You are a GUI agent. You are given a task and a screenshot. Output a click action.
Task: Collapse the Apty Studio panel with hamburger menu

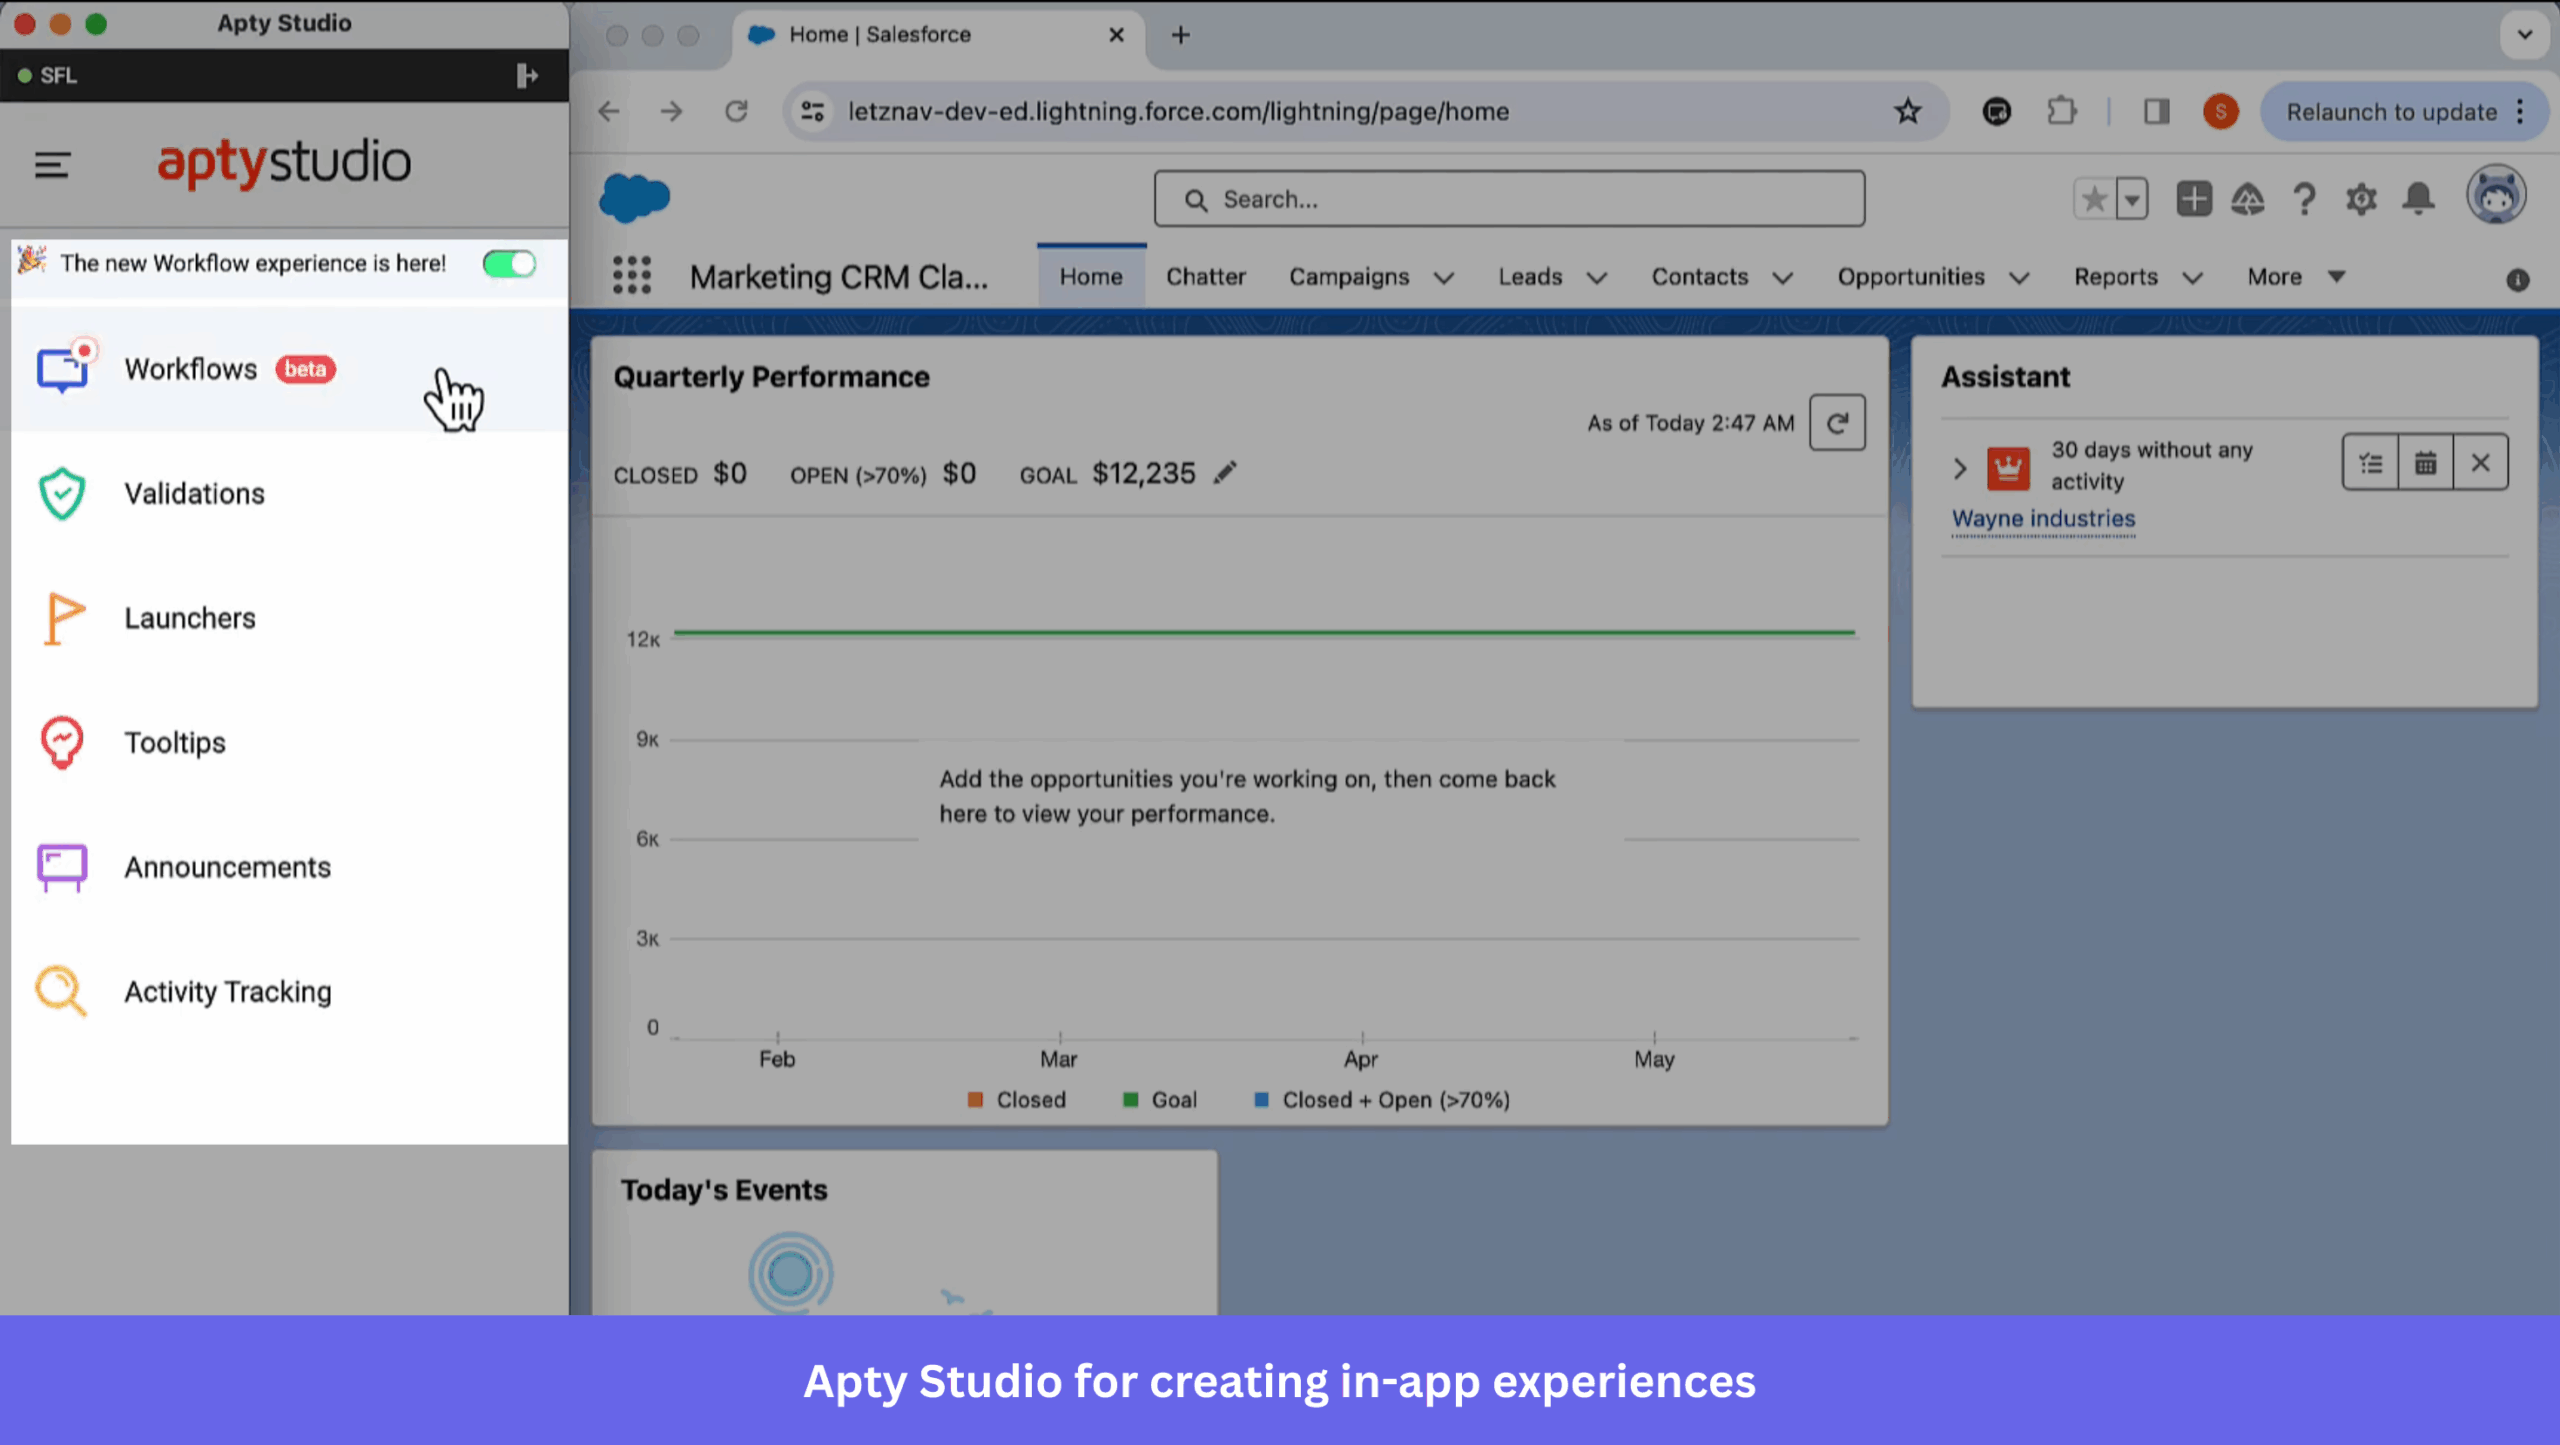coord(51,165)
